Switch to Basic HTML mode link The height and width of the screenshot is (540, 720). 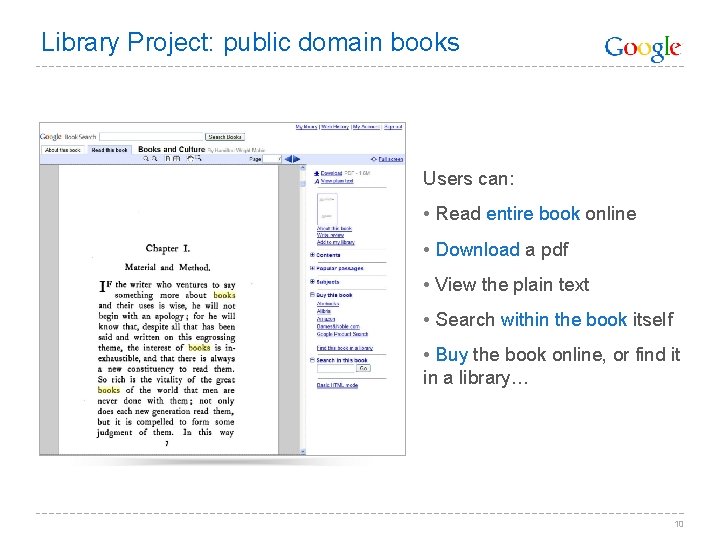coord(337,385)
